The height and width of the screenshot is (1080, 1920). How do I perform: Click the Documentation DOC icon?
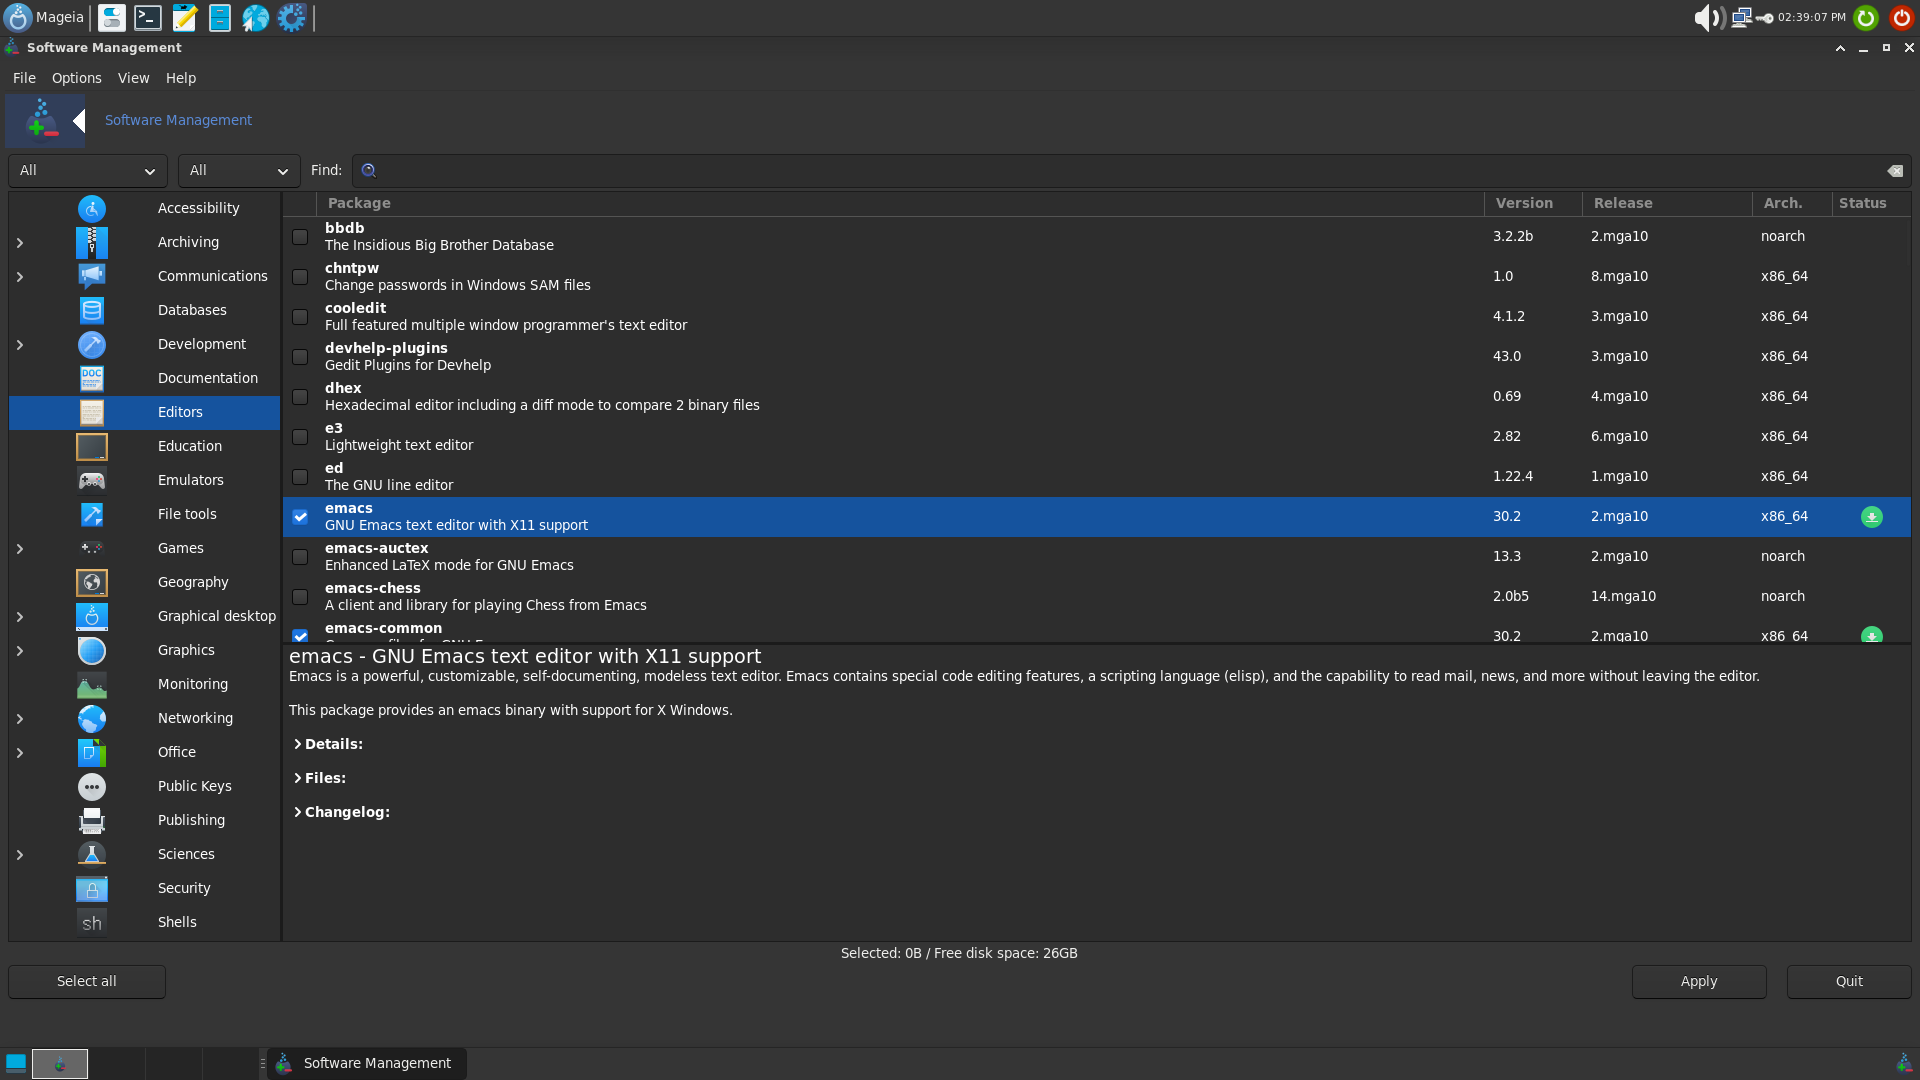click(x=91, y=378)
